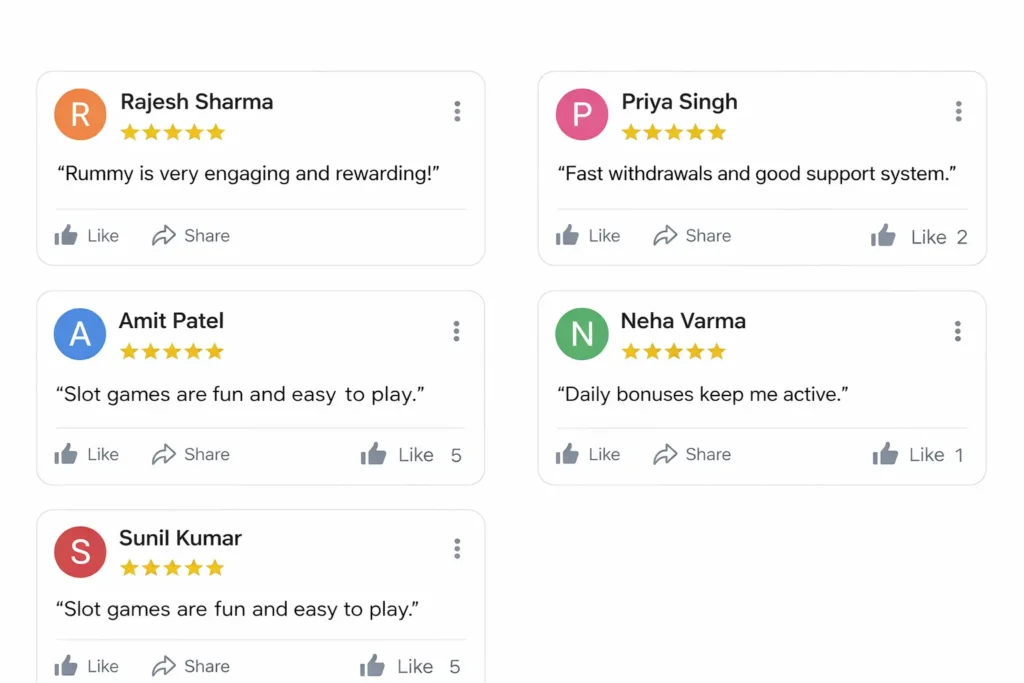Open more options for Neha Varma's review
This screenshot has width=1024, height=683.
tap(957, 331)
